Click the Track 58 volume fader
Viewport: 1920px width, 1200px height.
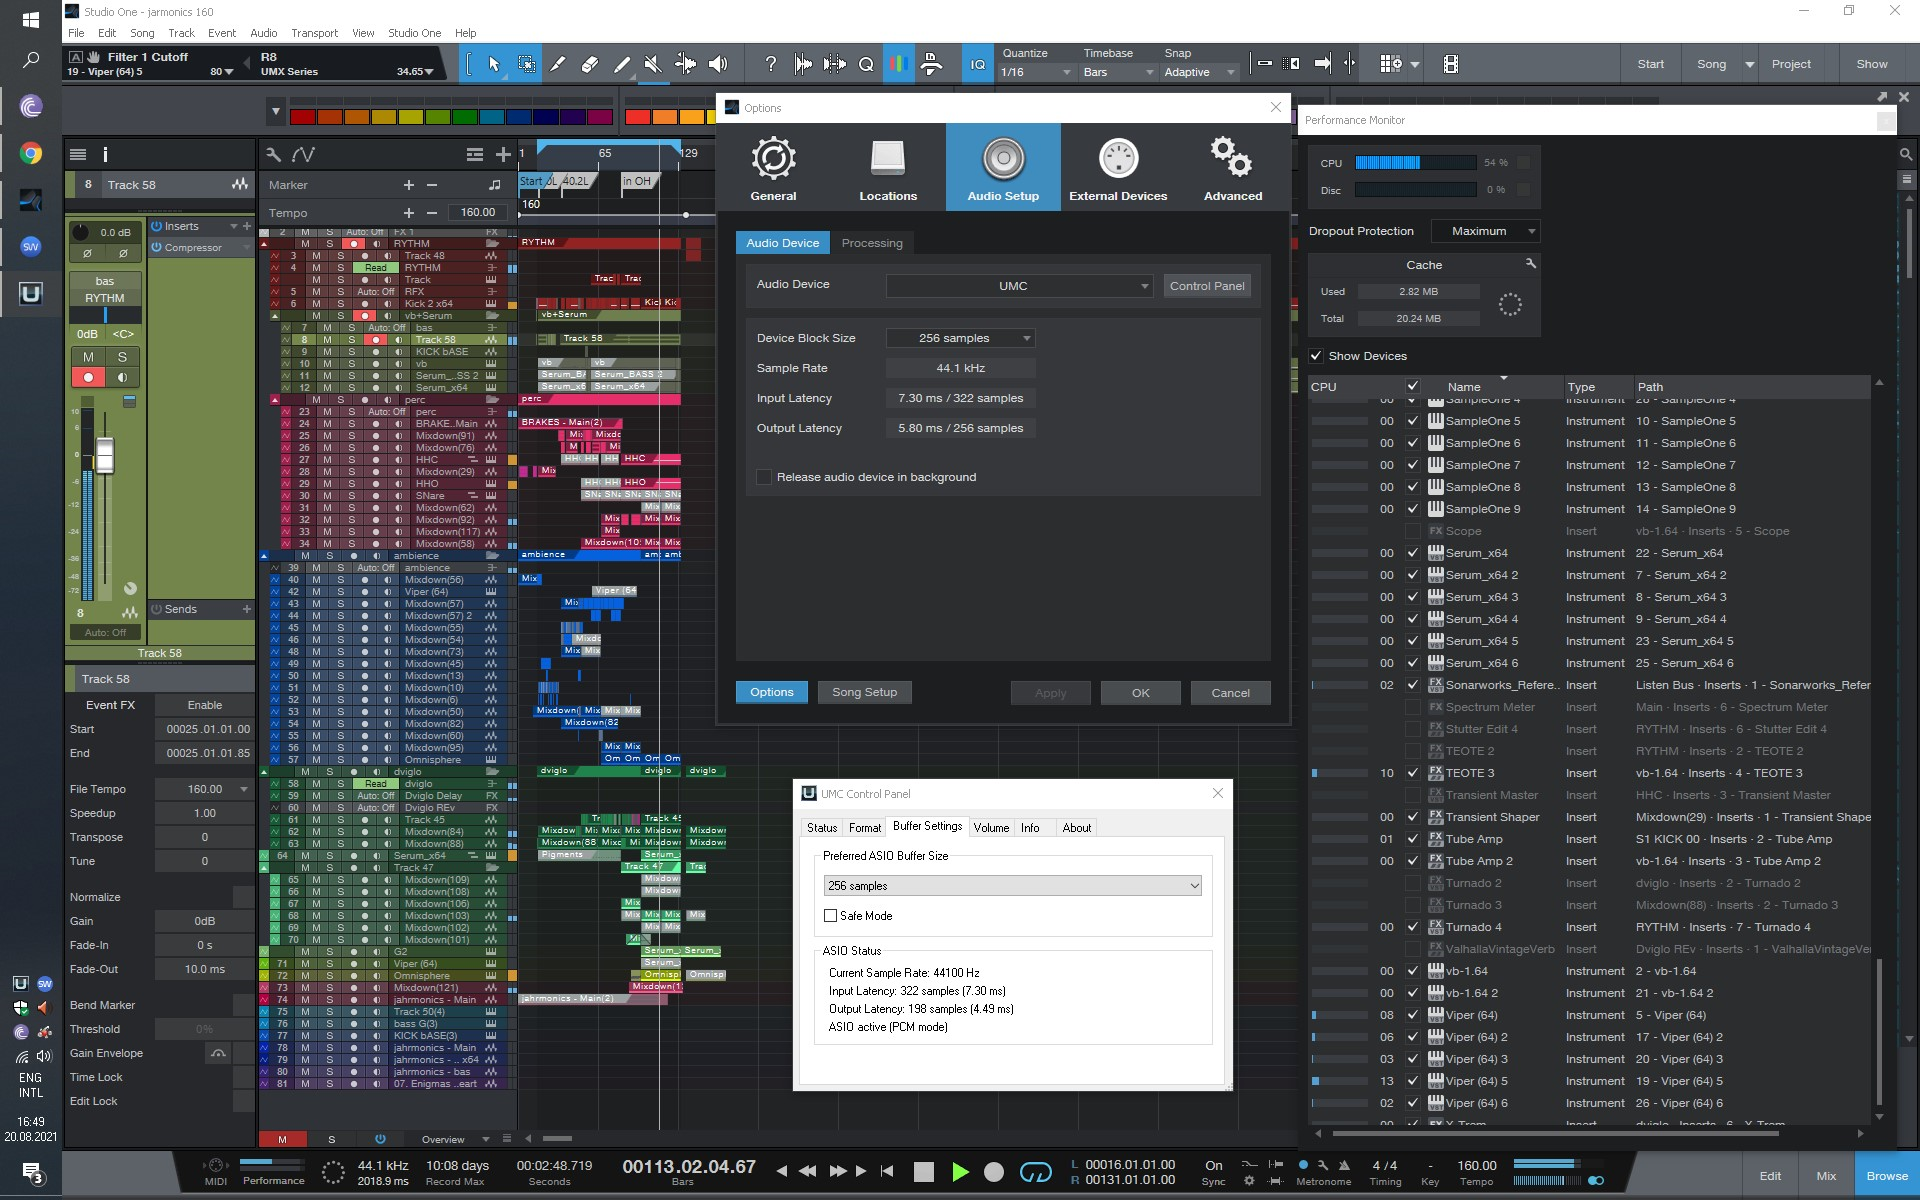tap(104, 456)
